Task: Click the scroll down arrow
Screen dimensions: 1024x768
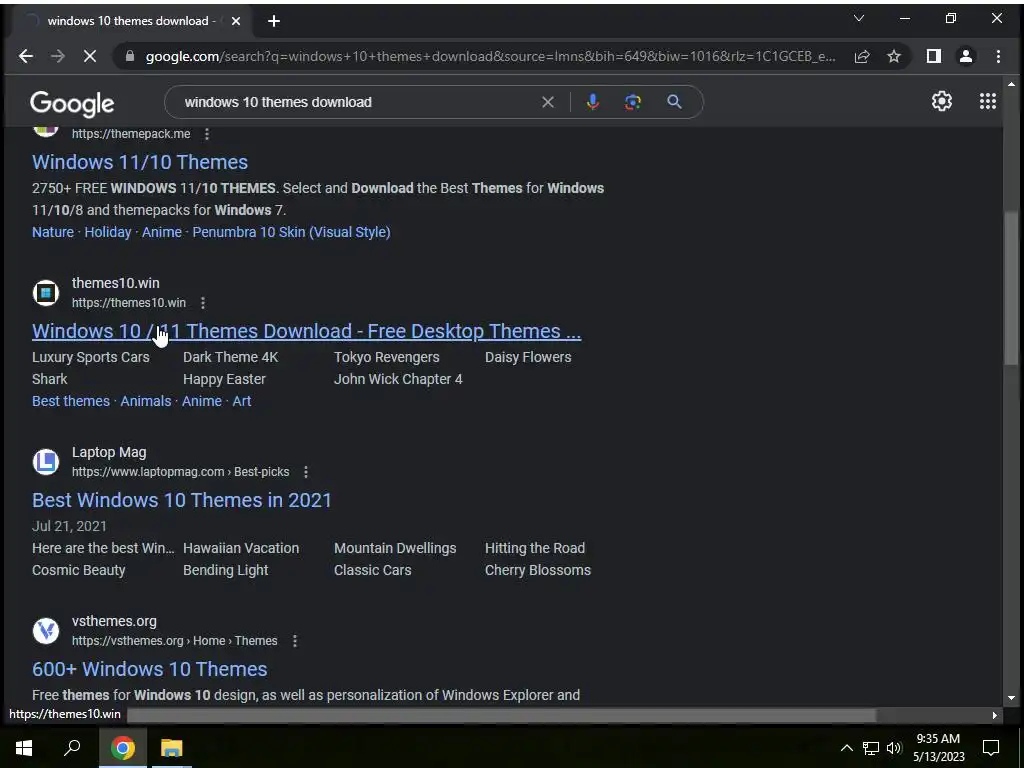Action: pyautogui.click(x=1011, y=698)
